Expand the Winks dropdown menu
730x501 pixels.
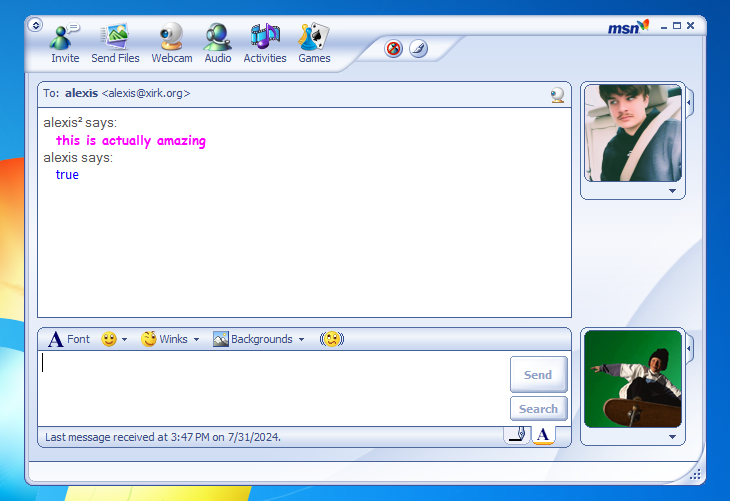click(170, 339)
